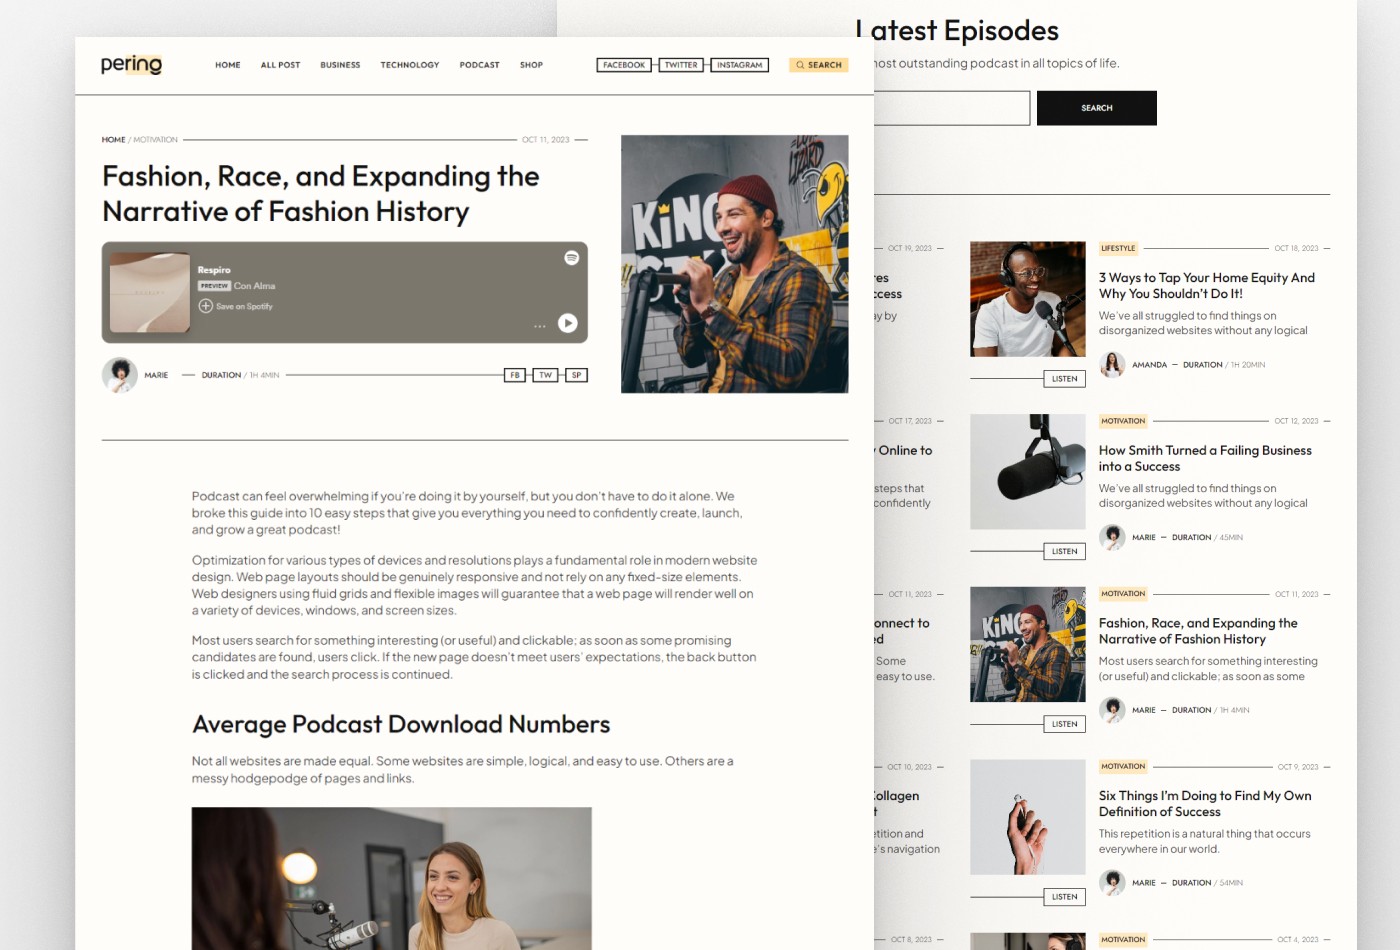Click Marie's avatar on Fashion episode card
Viewport: 1400px width, 950px height.
[1112, 711]
